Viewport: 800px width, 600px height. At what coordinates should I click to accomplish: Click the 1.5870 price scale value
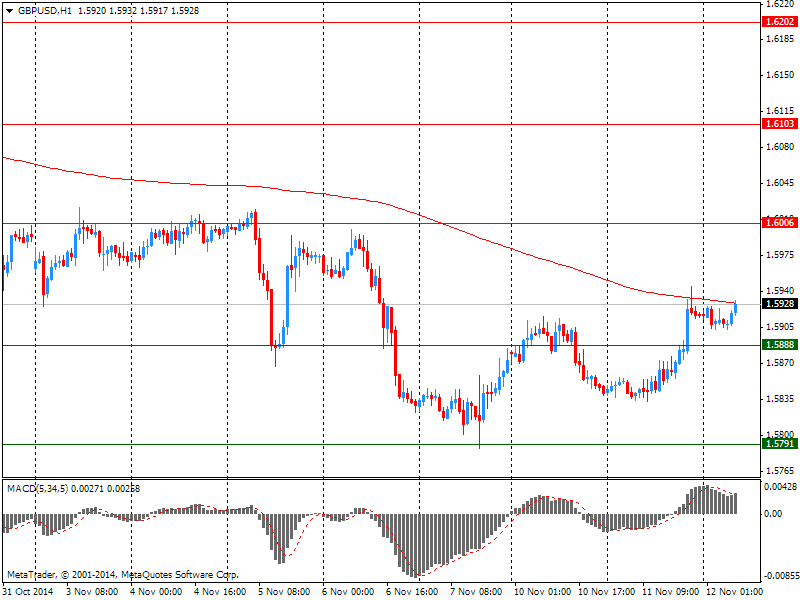click(x=780, y=363)
